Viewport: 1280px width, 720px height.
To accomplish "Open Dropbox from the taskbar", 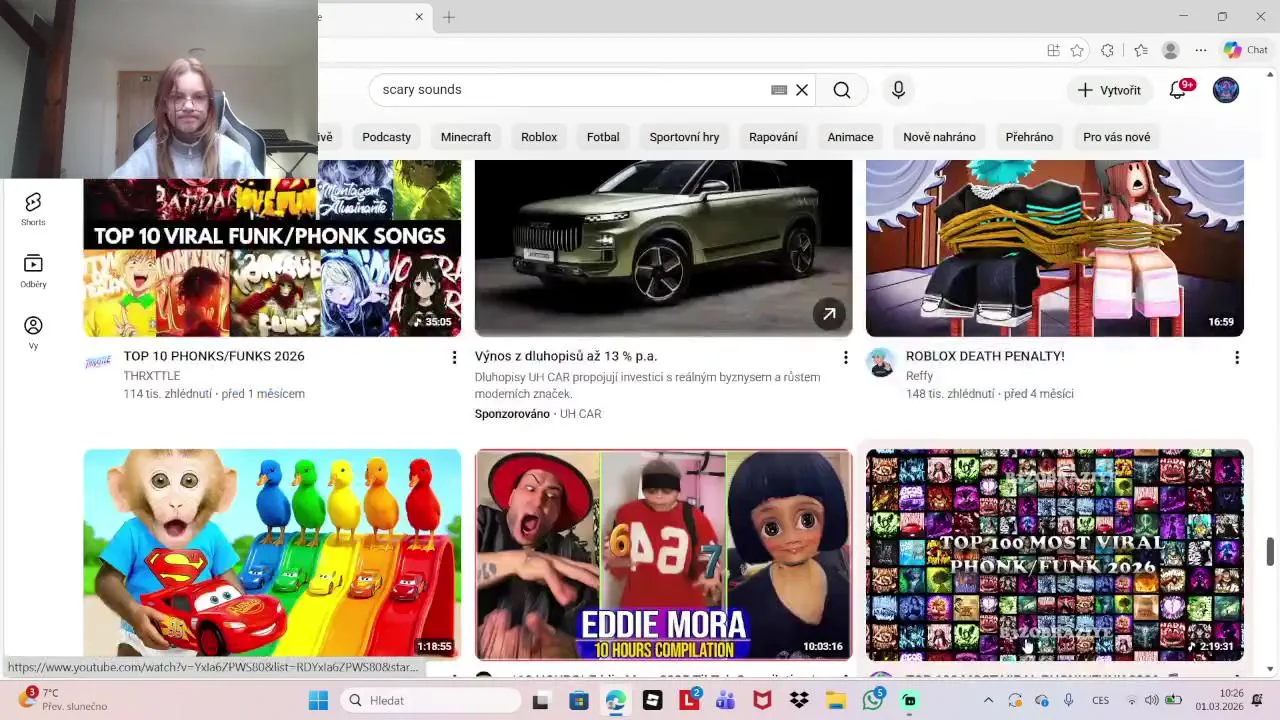I will click(799, 700).
